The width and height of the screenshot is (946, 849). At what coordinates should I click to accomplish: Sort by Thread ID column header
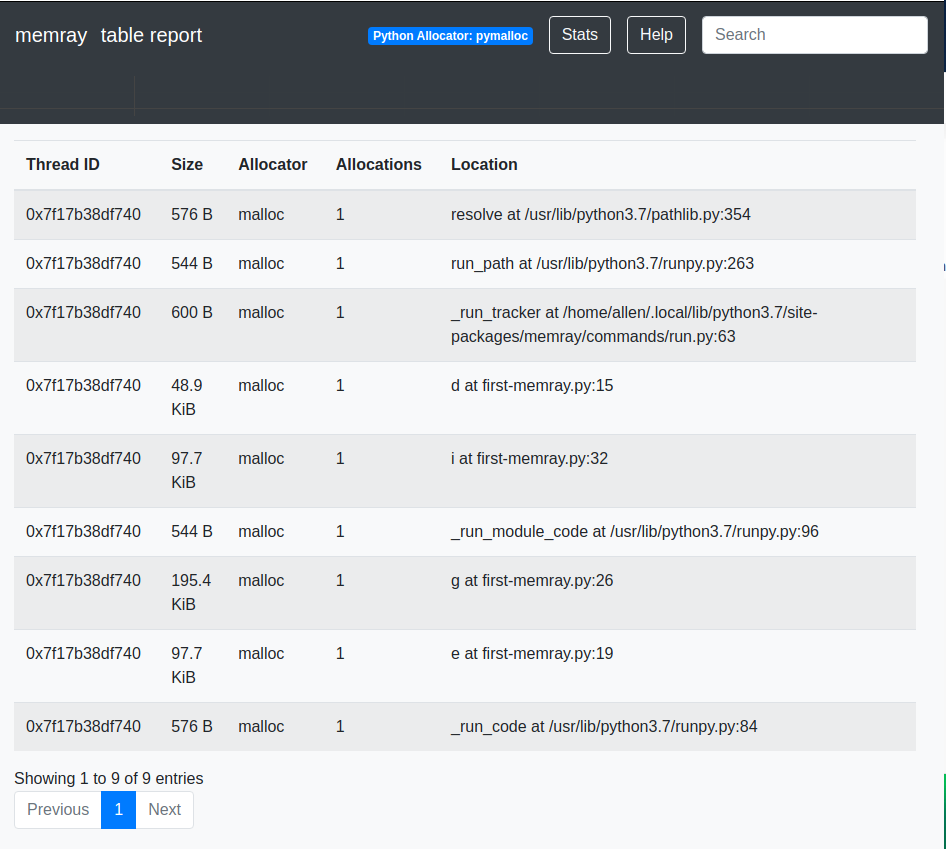point(63,164)
